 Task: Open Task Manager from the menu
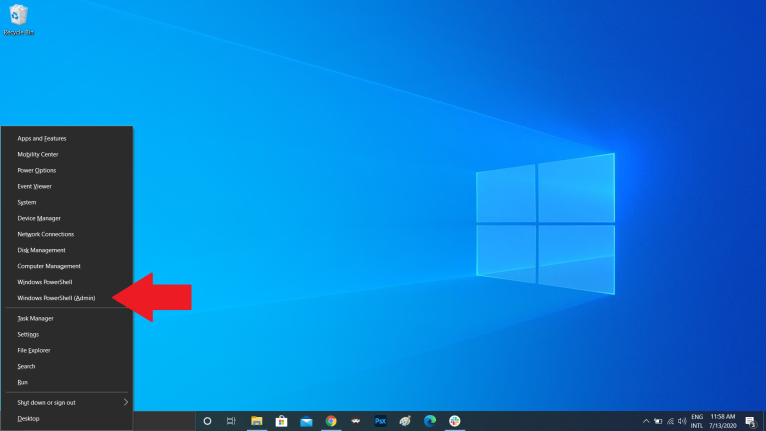coord(36,318)
